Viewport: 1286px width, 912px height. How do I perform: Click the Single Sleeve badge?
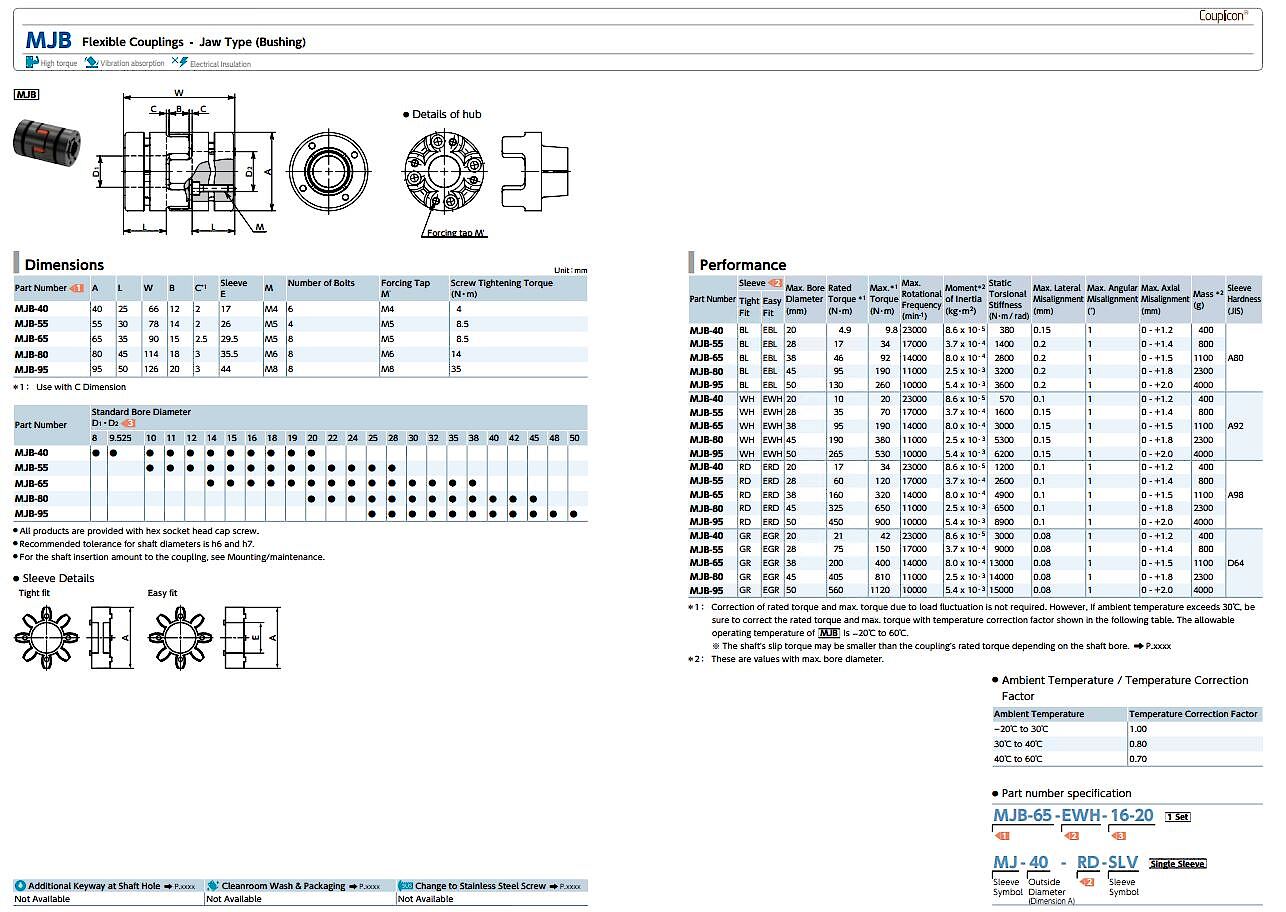tap(1178, 863)
